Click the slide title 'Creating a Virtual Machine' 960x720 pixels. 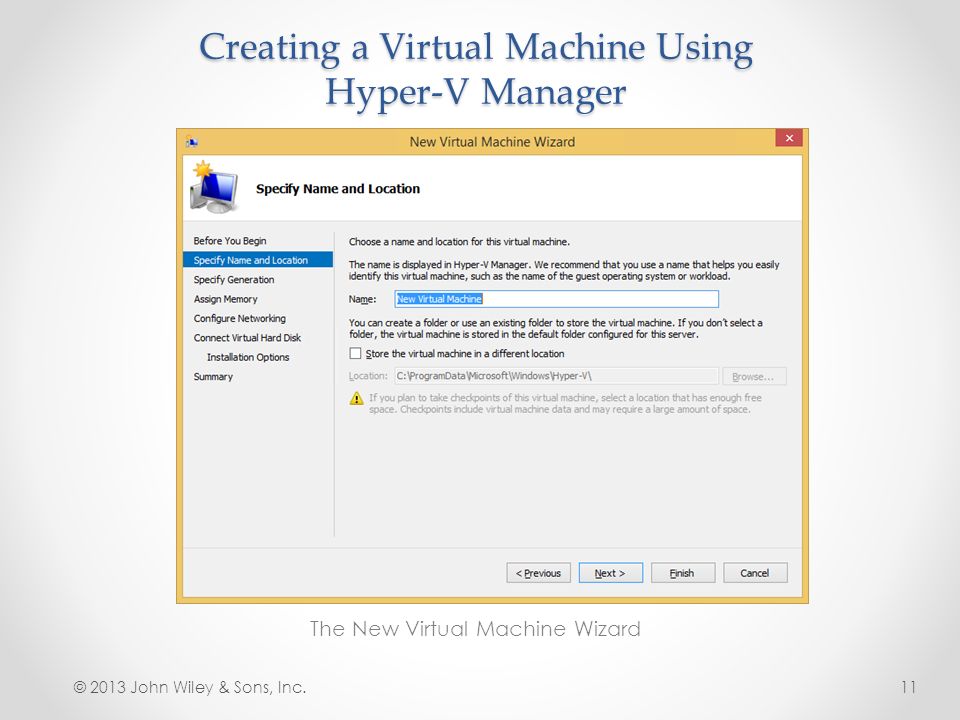click(476, 70)
